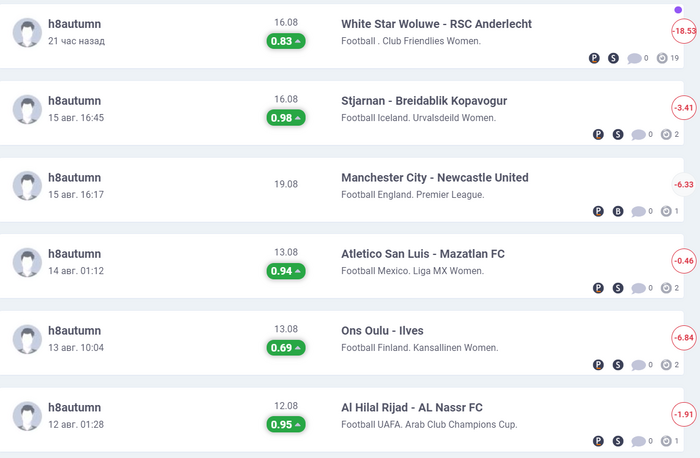
Task: Click the -6.84 result circle
Action: (685, 338)
